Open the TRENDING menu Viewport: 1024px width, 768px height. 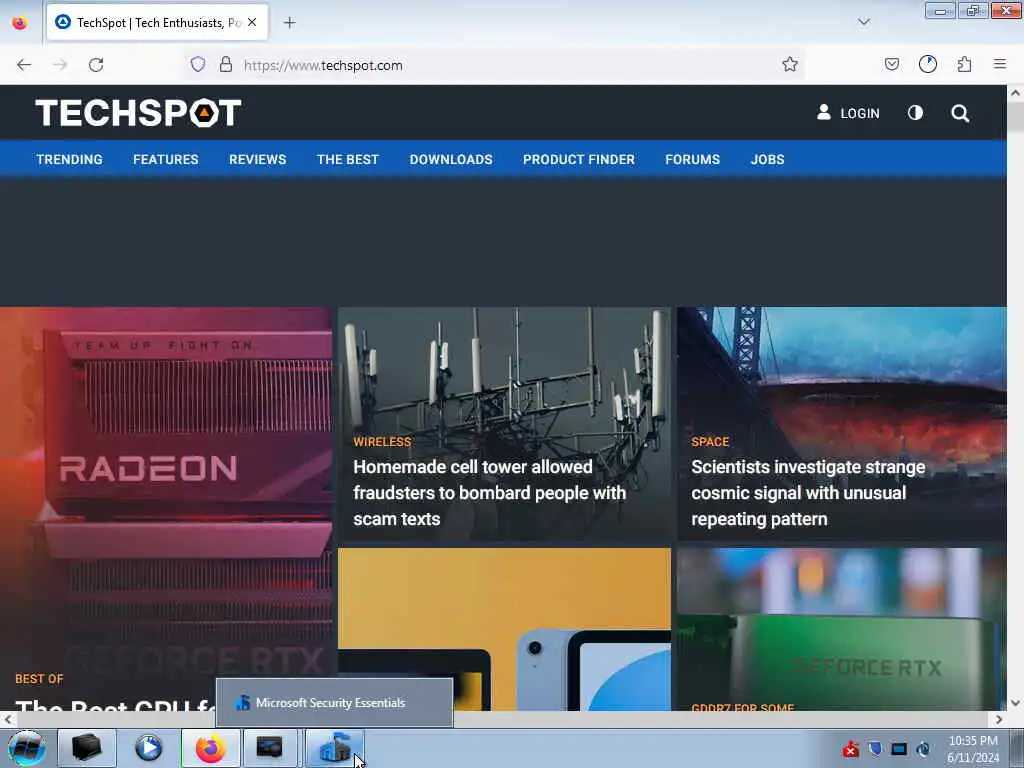(69, 159)
